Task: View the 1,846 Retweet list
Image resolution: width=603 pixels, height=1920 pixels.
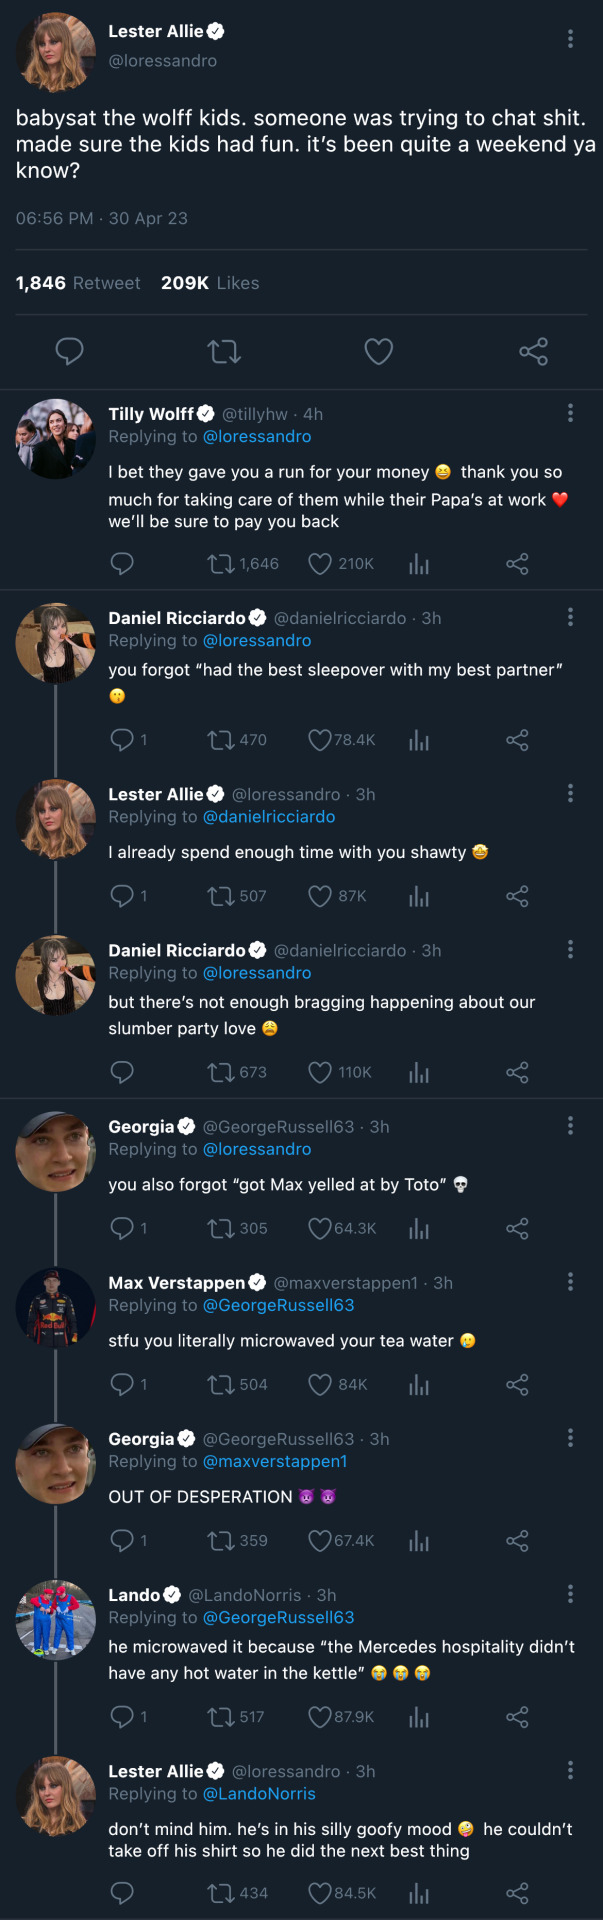Action: point(78,283)
